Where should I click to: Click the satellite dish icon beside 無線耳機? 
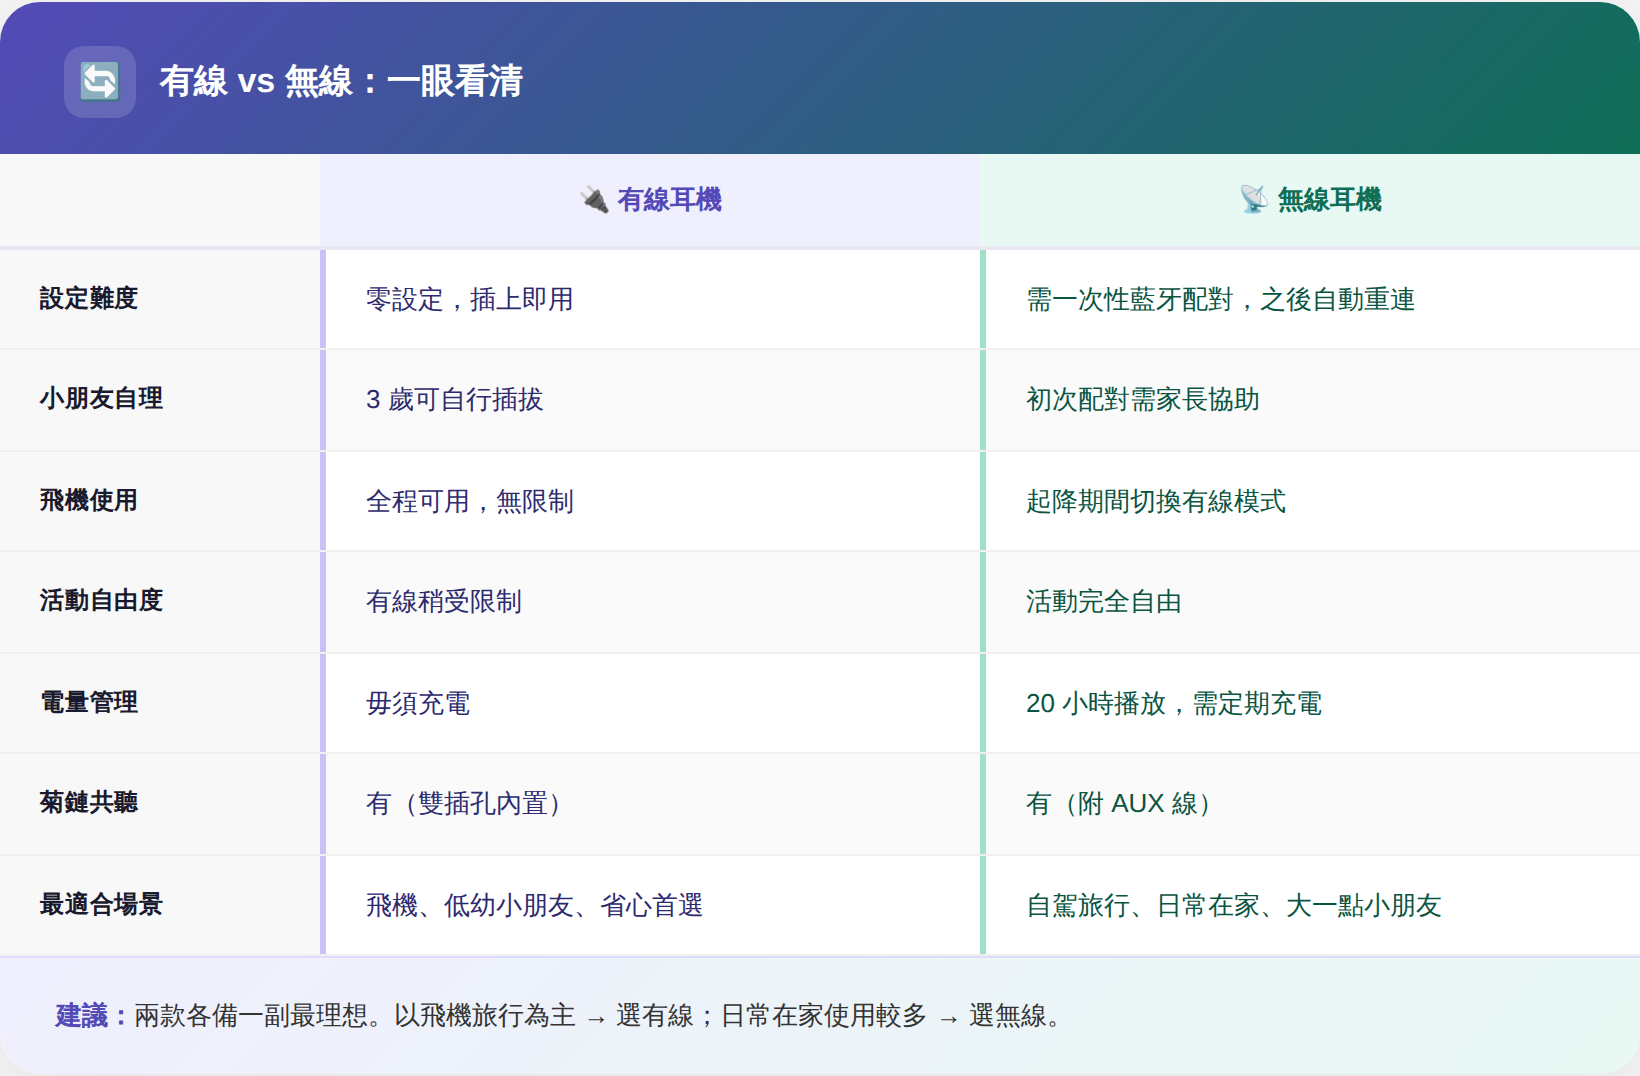coord(1254,200)
